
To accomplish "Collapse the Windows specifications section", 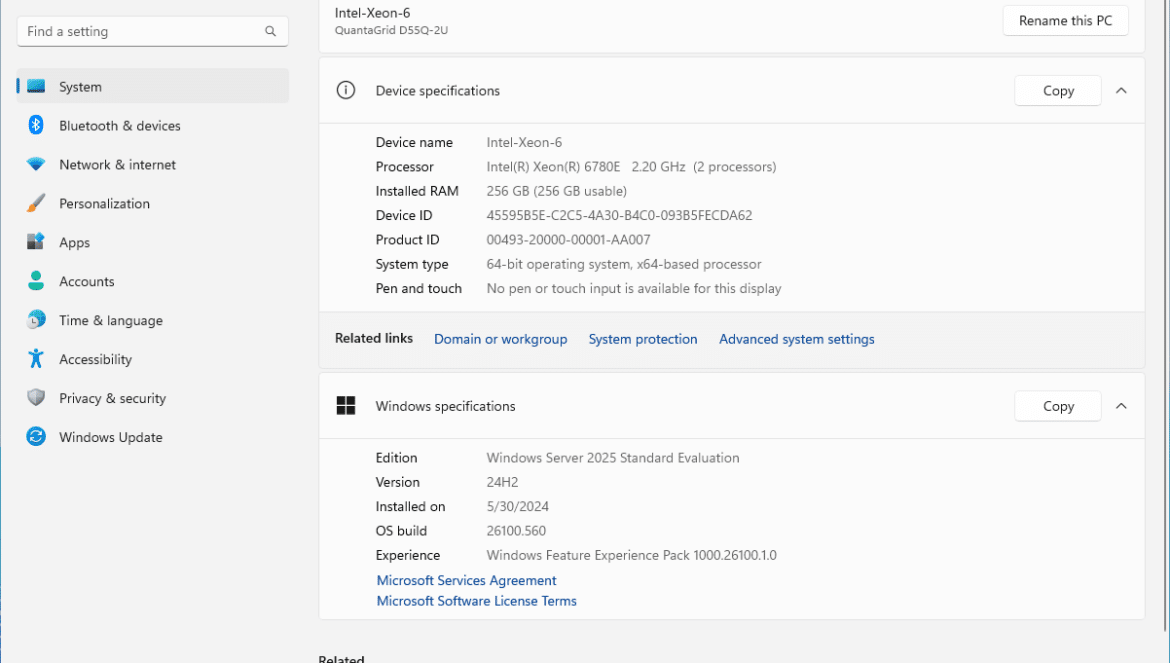I will 1121,406.
